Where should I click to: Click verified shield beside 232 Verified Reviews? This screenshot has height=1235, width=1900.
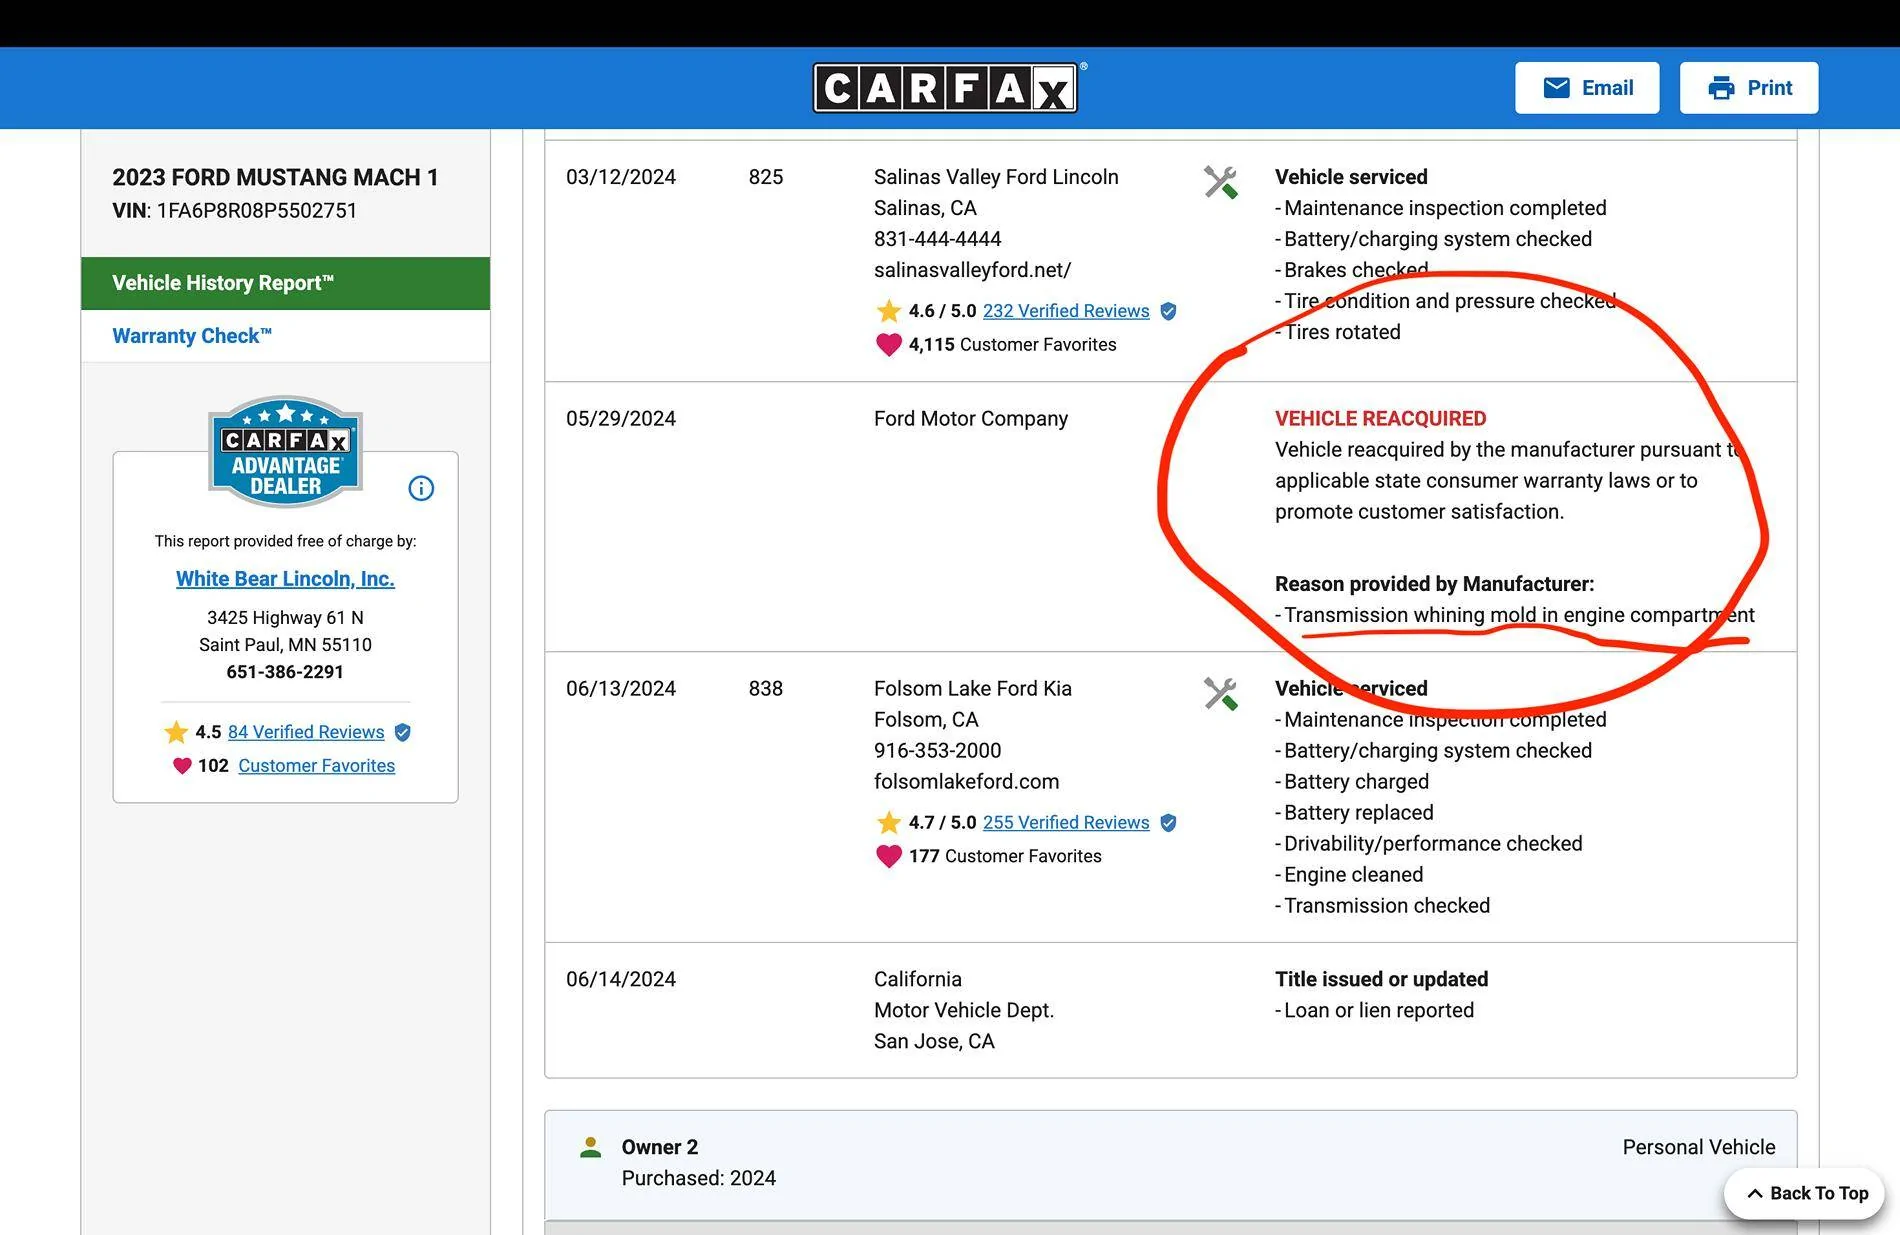pyautogui.click(x=1168, y=311)
